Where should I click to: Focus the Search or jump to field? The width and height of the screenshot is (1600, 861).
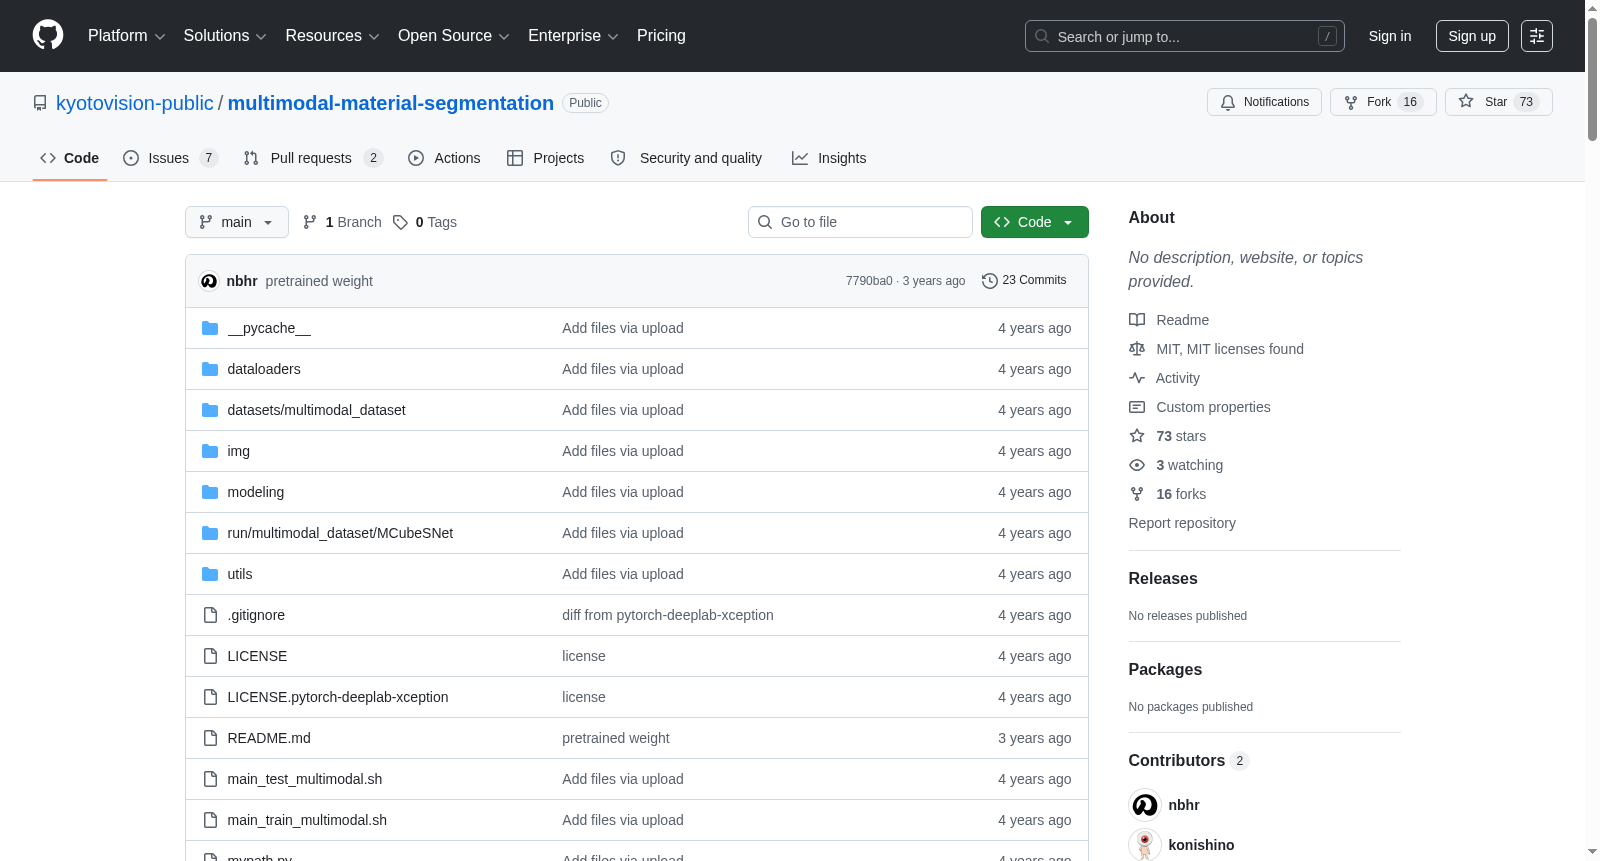point(1184,36)
